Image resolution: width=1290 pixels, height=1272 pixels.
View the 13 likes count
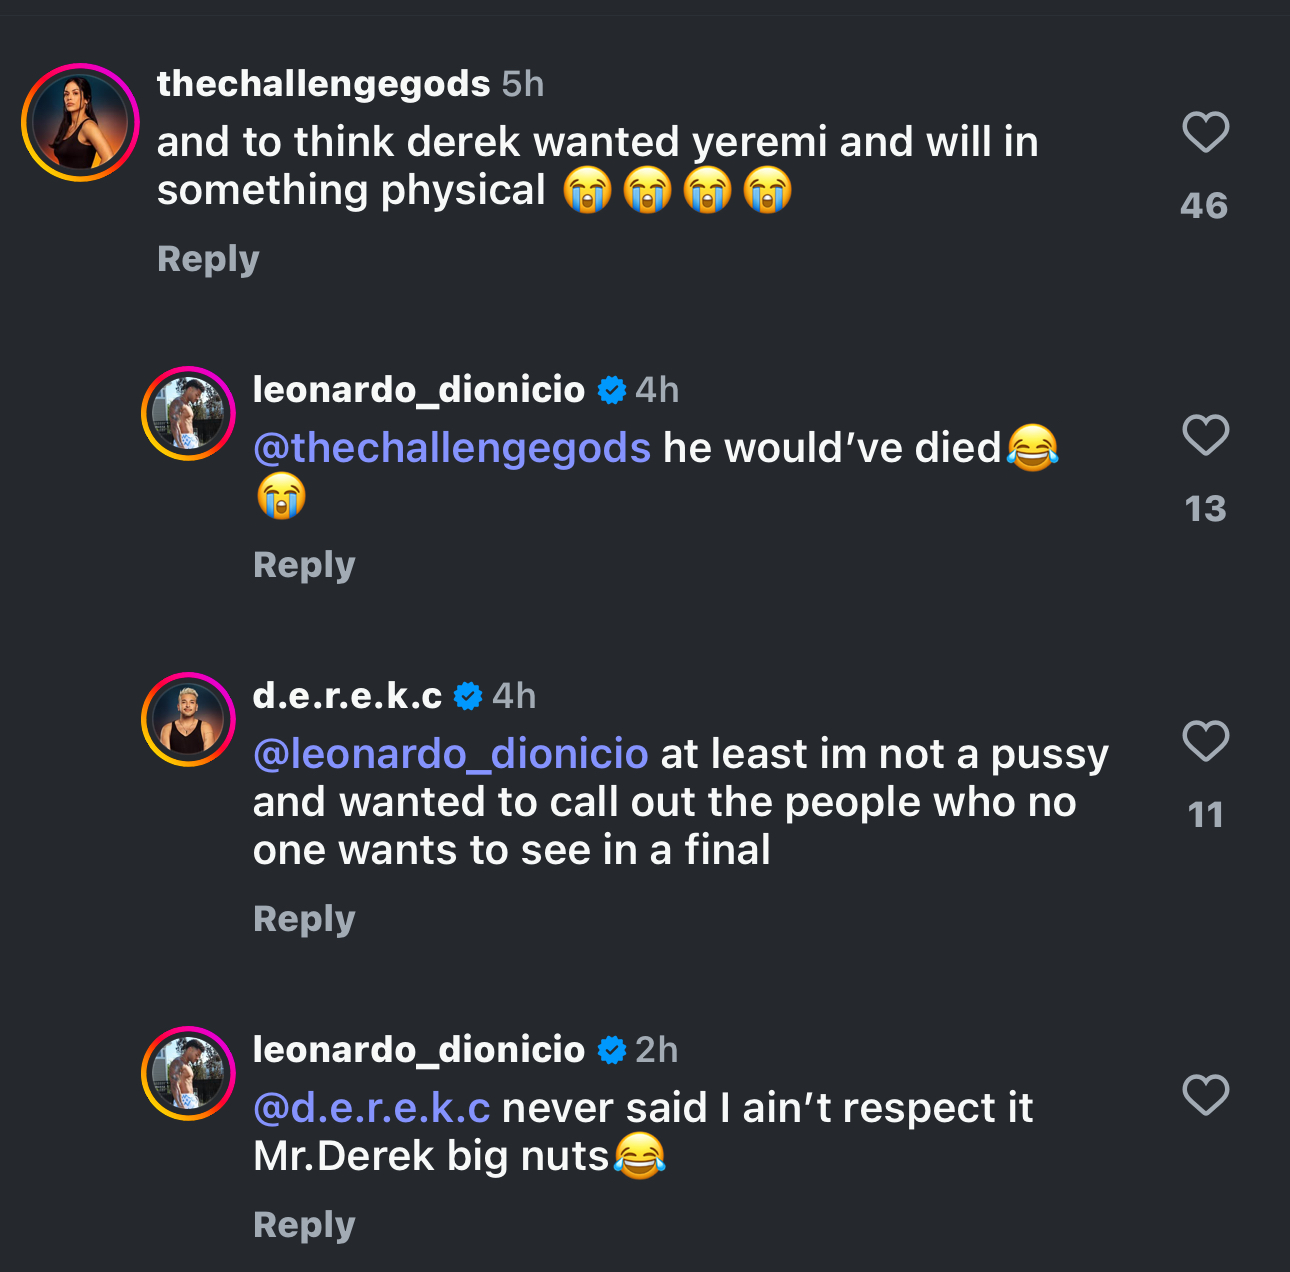(1205, 509)
